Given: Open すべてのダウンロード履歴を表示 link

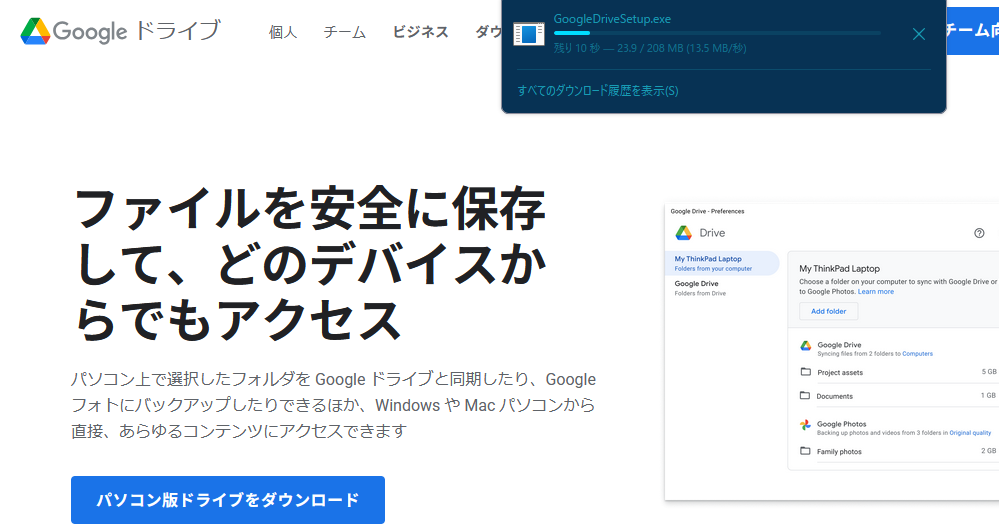Looking at the screenshot, I should pyautogui.click(x=597, y=91).
